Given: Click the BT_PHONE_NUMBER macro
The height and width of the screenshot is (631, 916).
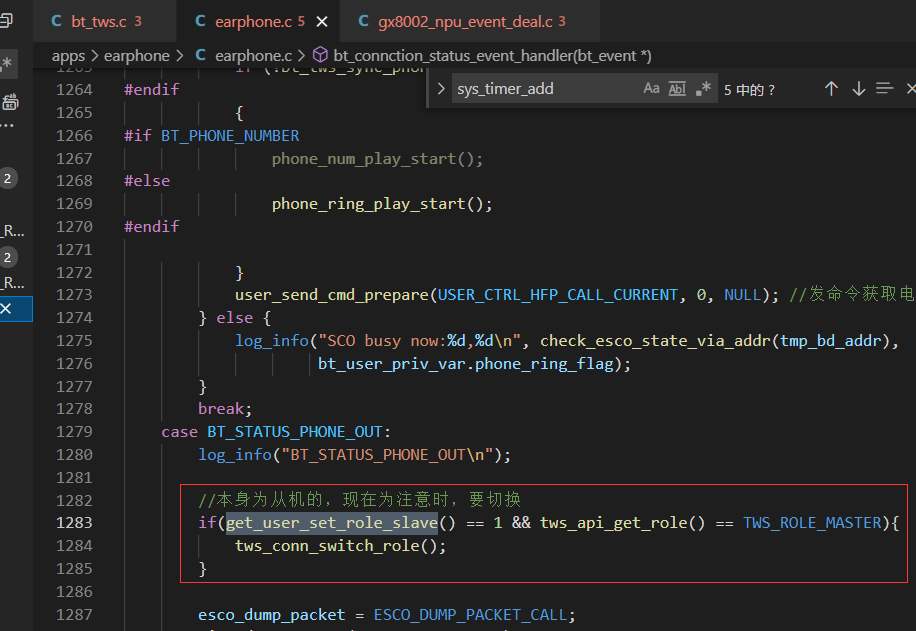Looking at the screenshot, I should (x=230, y=136).
